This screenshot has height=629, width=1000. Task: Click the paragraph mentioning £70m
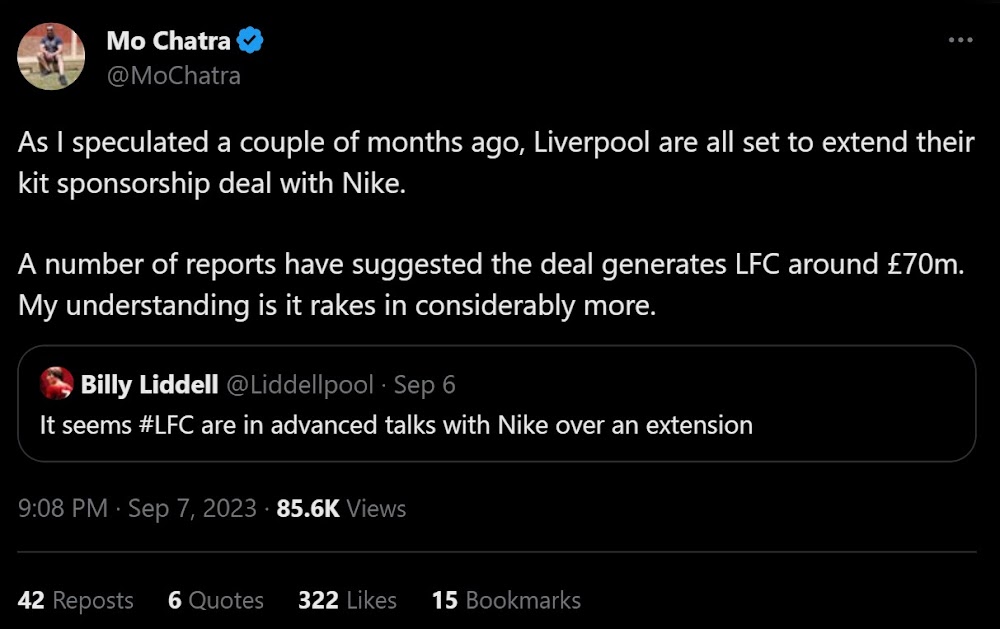[490, 285]
